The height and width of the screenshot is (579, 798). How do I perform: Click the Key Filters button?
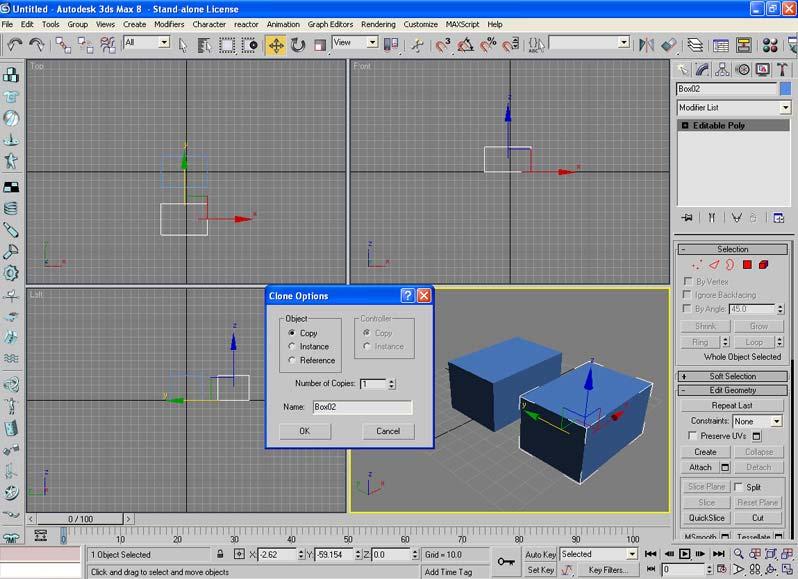(x=608, y=570)
